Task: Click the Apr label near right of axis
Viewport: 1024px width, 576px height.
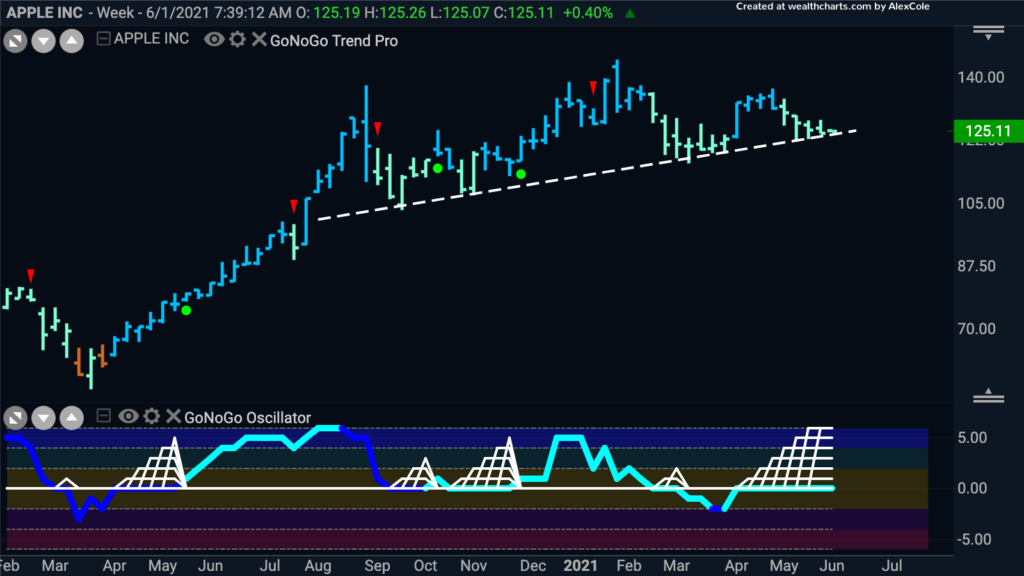Action: click(736, 566)
